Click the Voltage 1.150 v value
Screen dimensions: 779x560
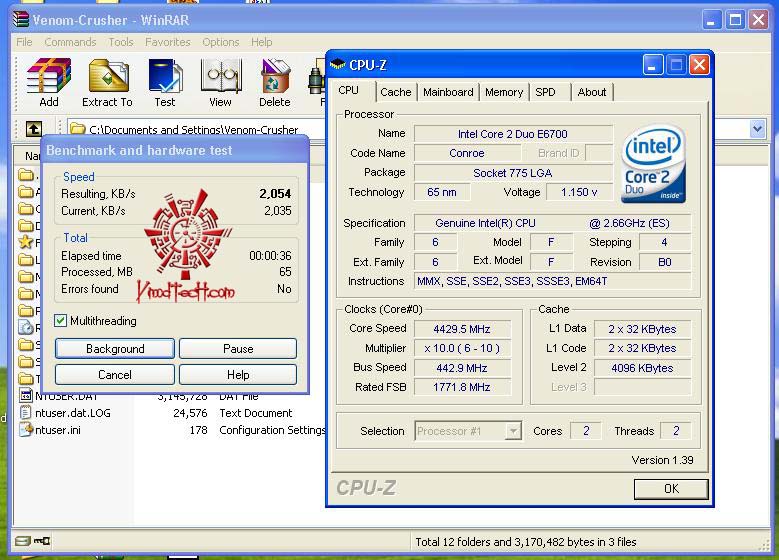[579, 192]
